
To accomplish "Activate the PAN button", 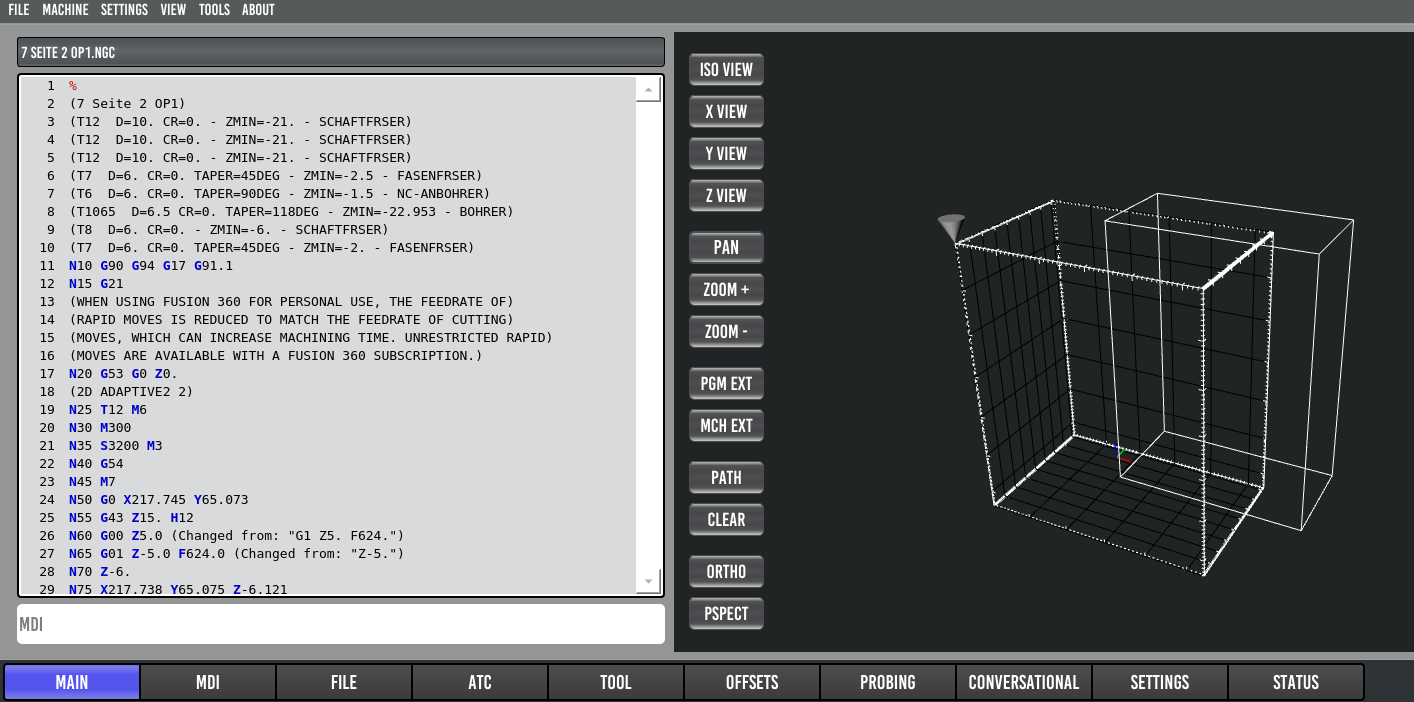I will pos(726,248).
